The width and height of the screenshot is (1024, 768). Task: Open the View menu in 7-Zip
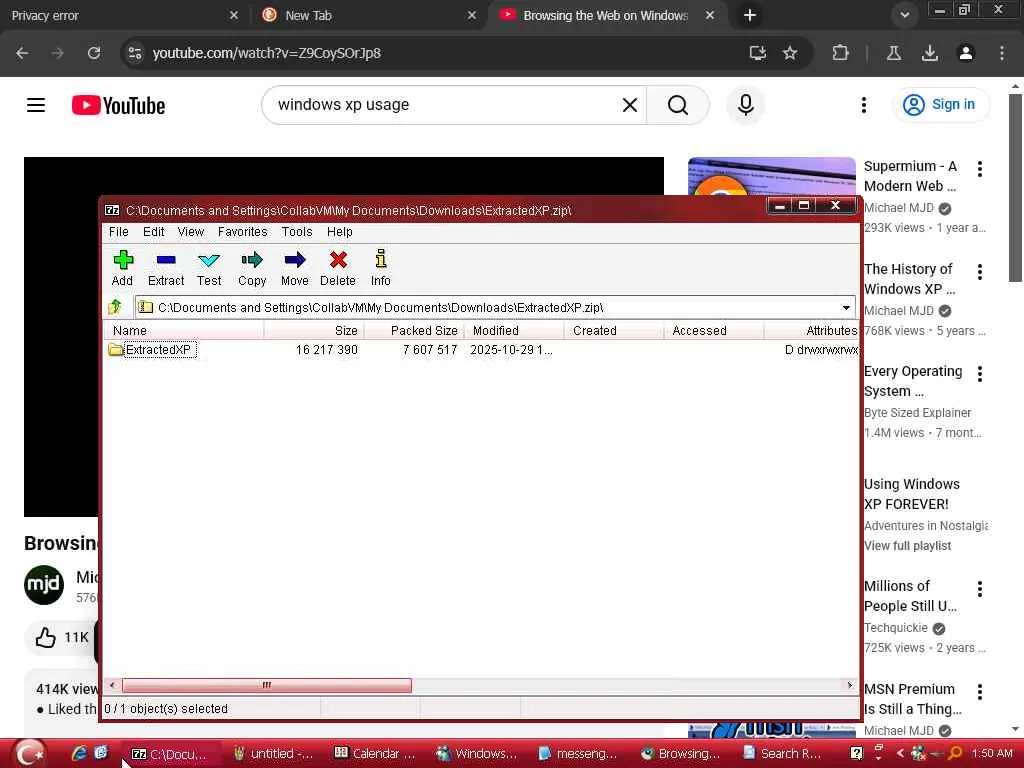[191, 232]
